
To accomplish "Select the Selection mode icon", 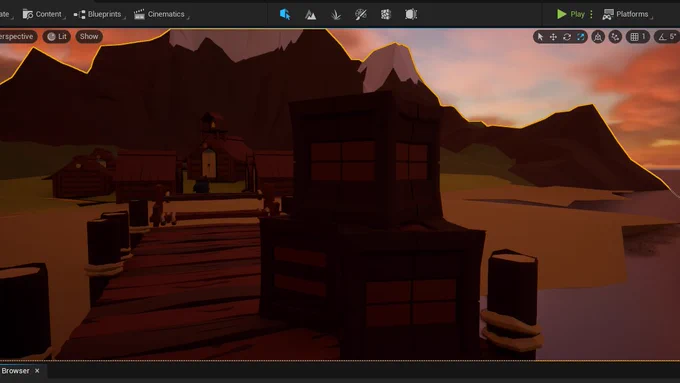I will (x=285, y=14).
